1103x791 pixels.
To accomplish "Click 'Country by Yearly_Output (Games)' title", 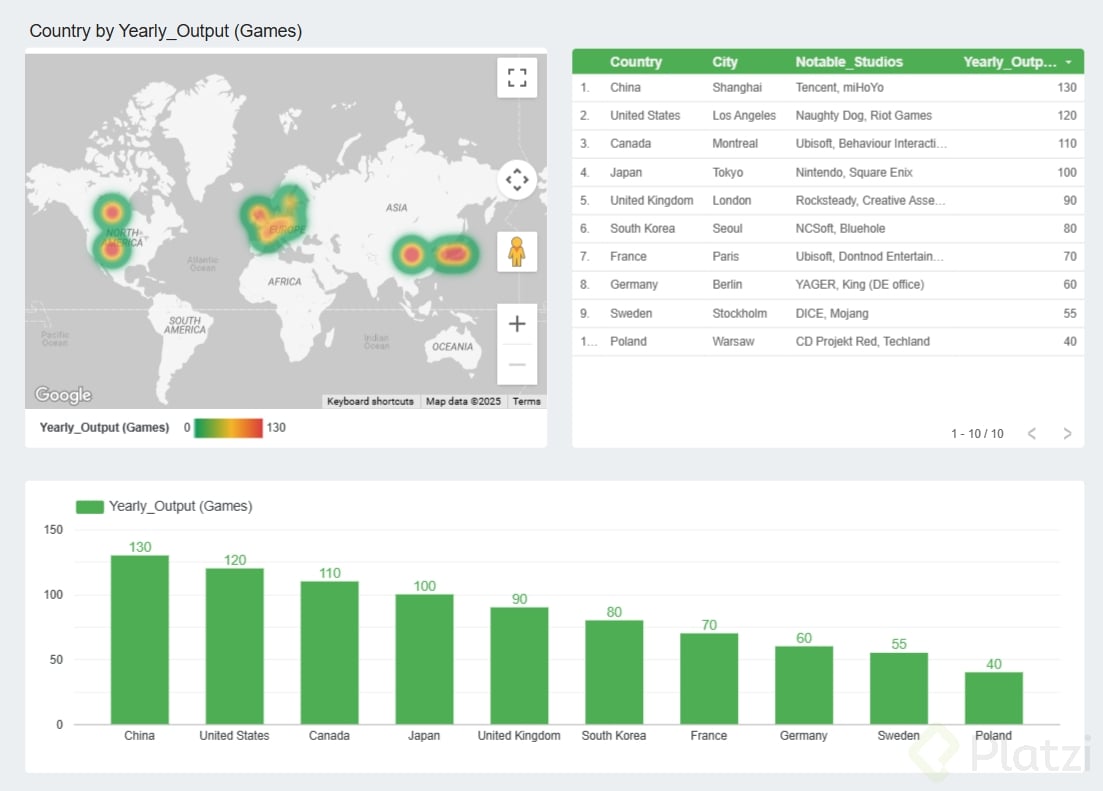I will (x=165, y=31).
